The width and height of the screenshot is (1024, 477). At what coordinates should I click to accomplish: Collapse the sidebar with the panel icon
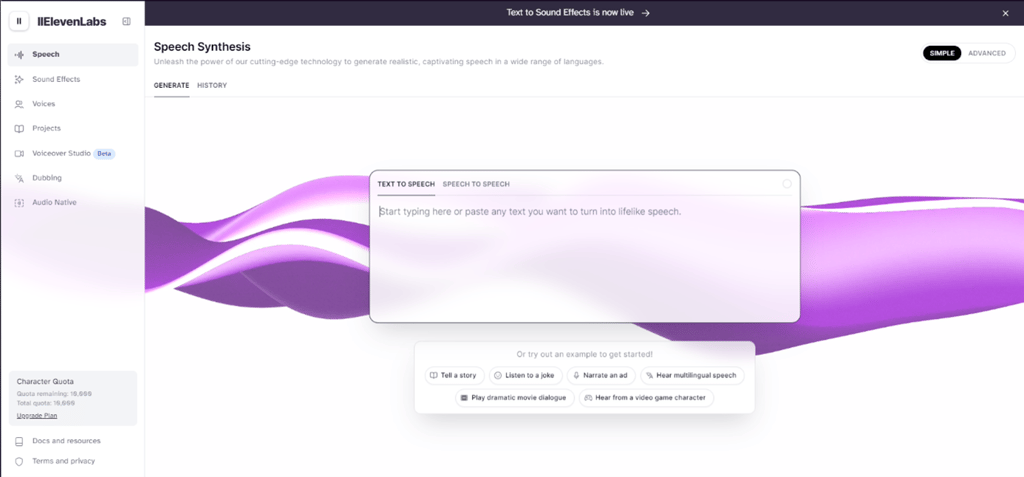pos(127,21)
